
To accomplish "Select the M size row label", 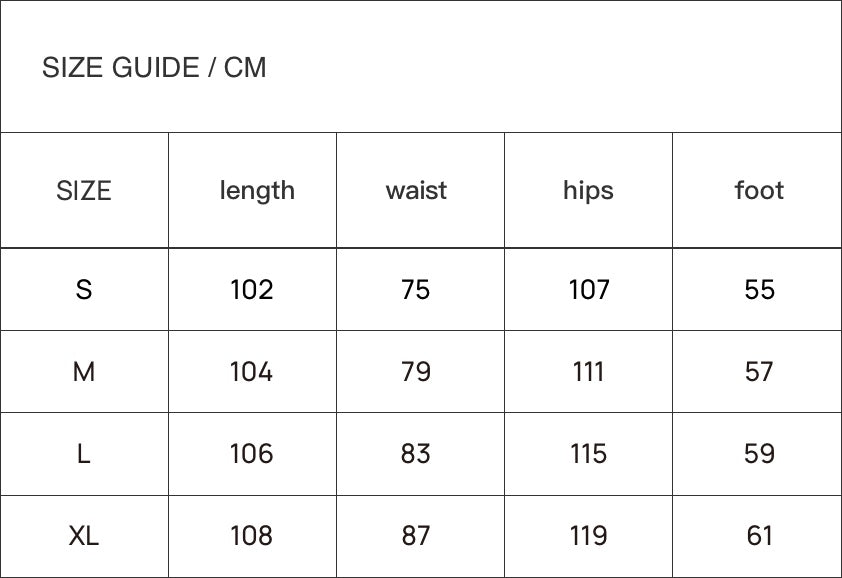I will [84, 372].
